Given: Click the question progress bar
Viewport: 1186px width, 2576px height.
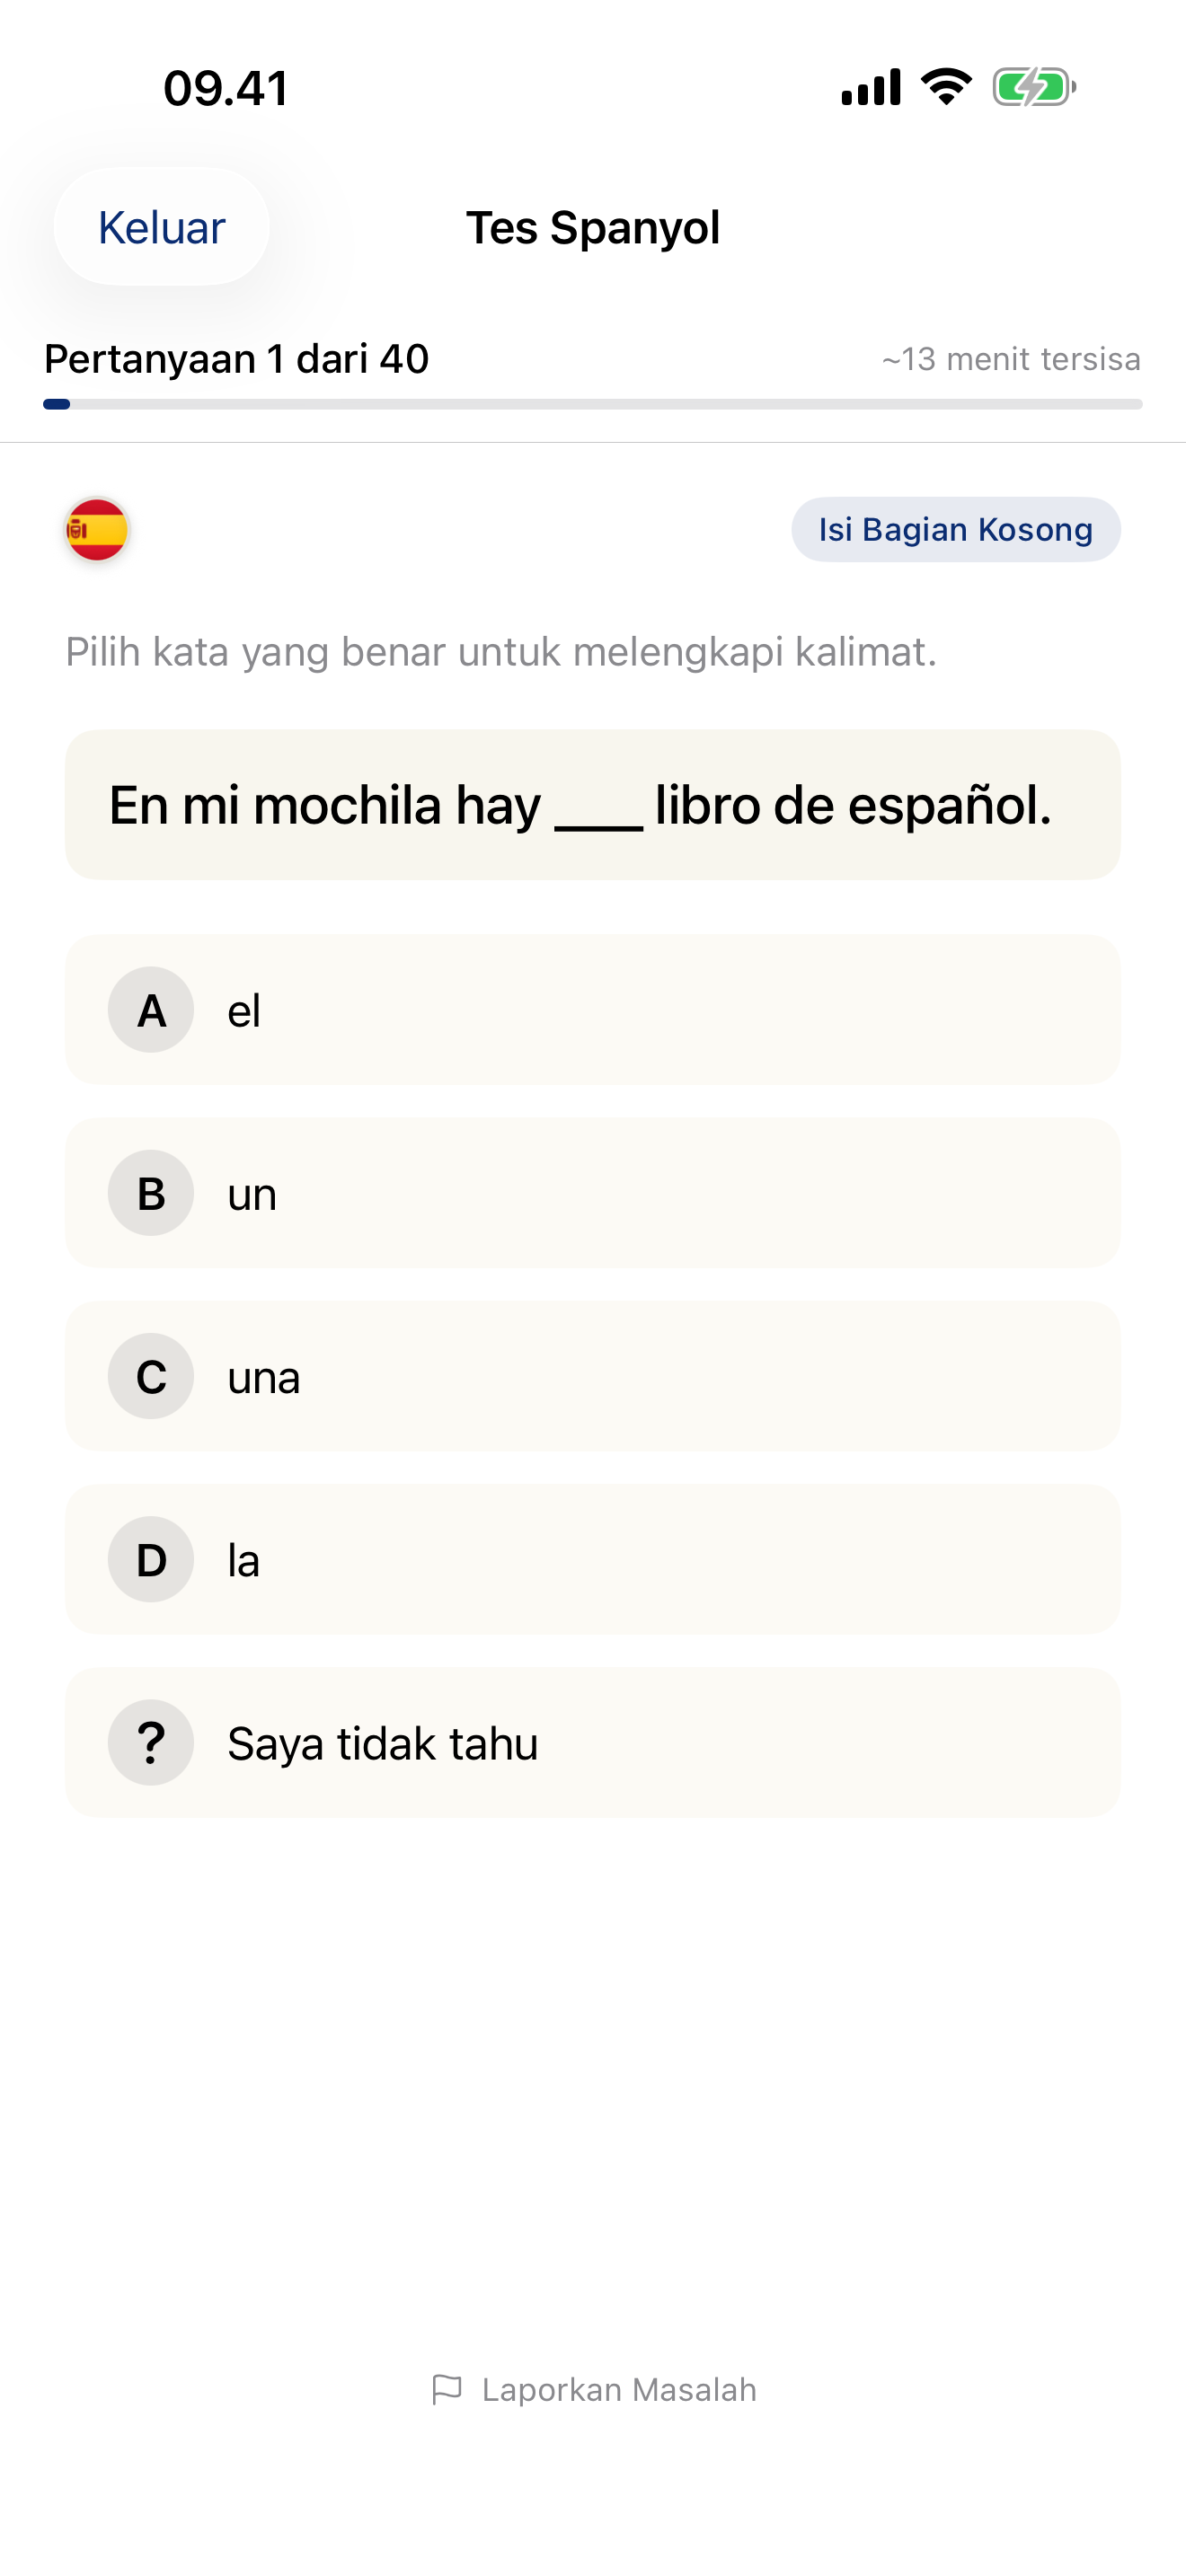Looking at the screenshot, I should (x=592, y=404).
